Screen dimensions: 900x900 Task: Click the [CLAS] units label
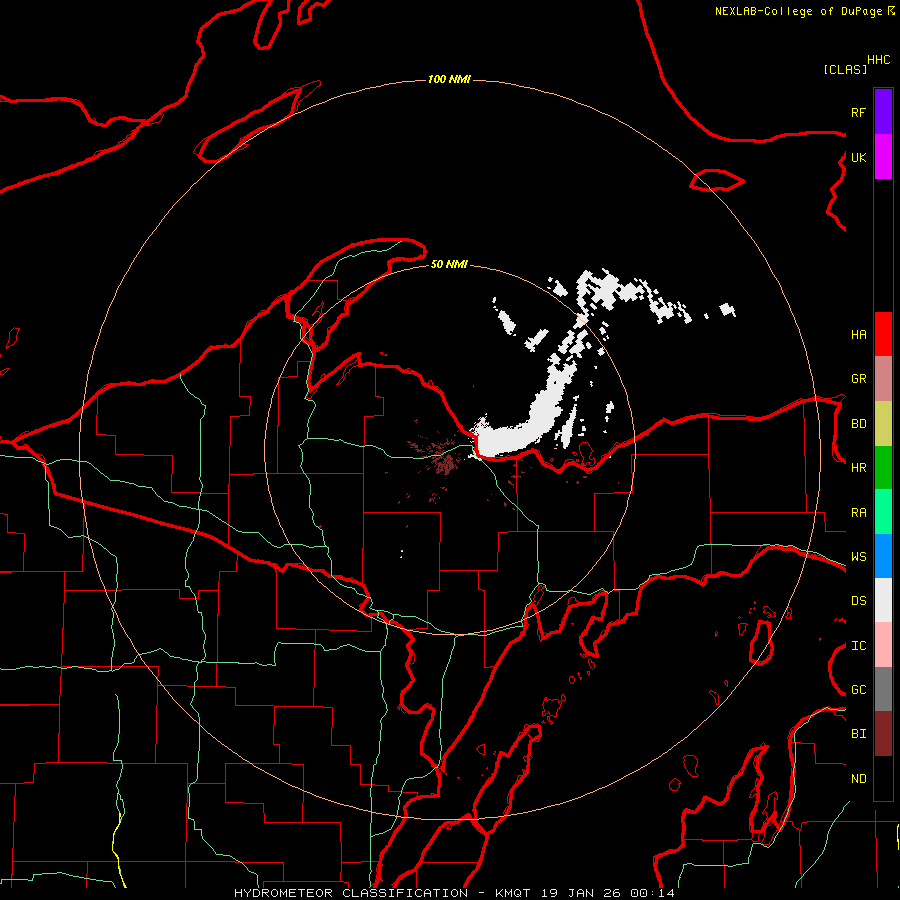click(845, 69)
